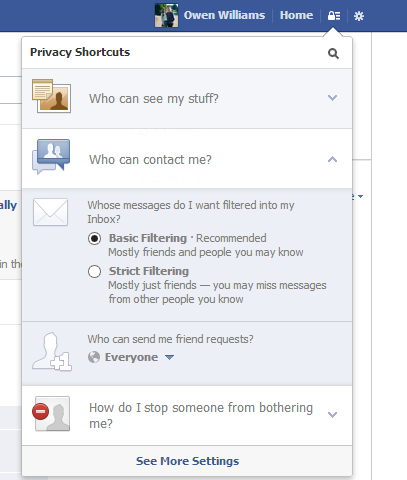Expand Who can see my stuff chevron
407x480 pixels.
coord(332,98)
